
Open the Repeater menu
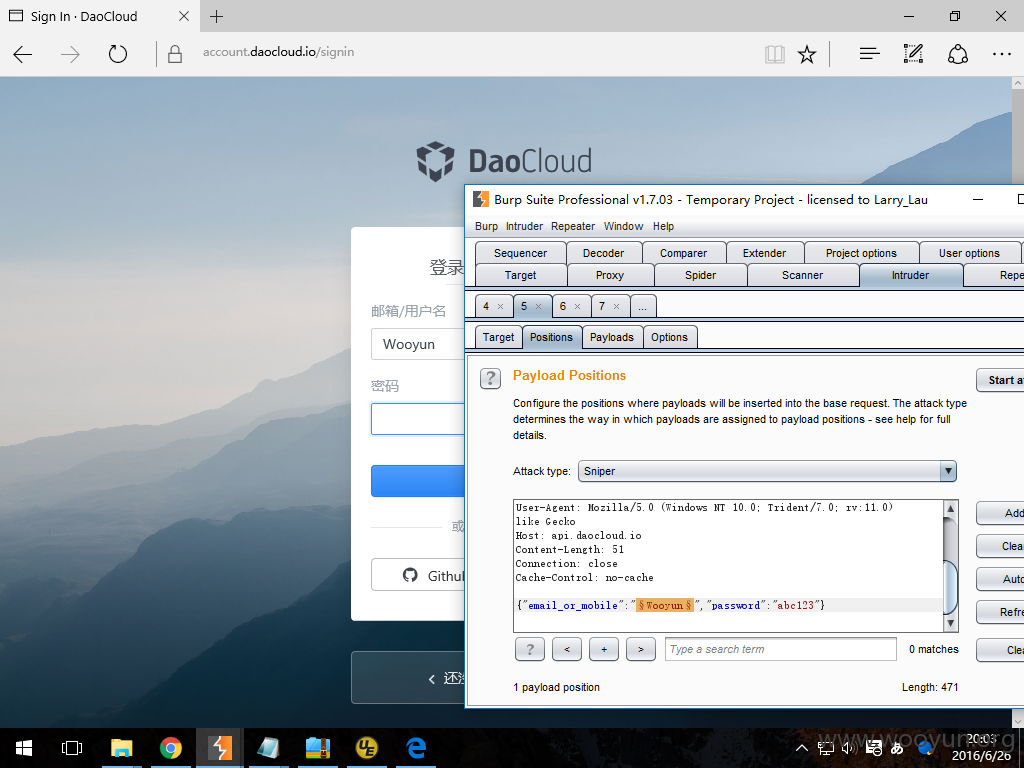click(x=573, y=226)
